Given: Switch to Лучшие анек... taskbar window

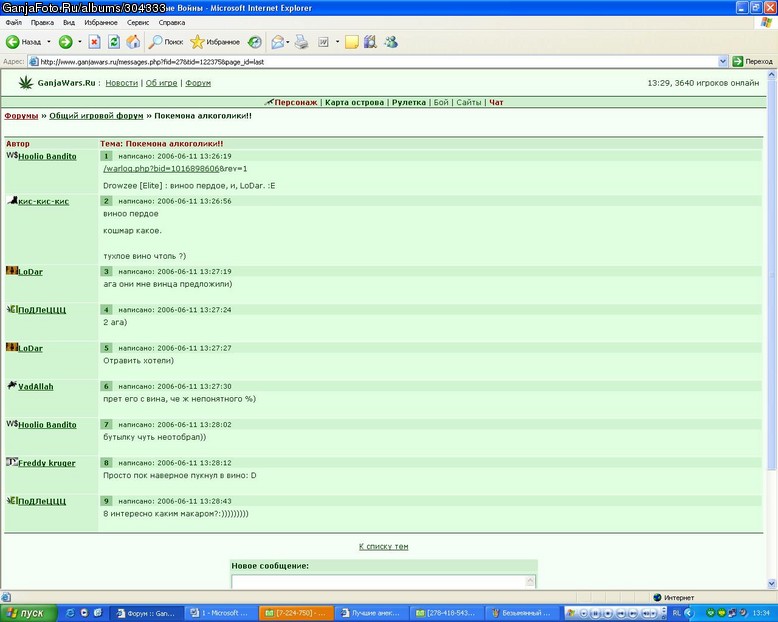Looking at the screenshot, I should [x=372, y=613].
